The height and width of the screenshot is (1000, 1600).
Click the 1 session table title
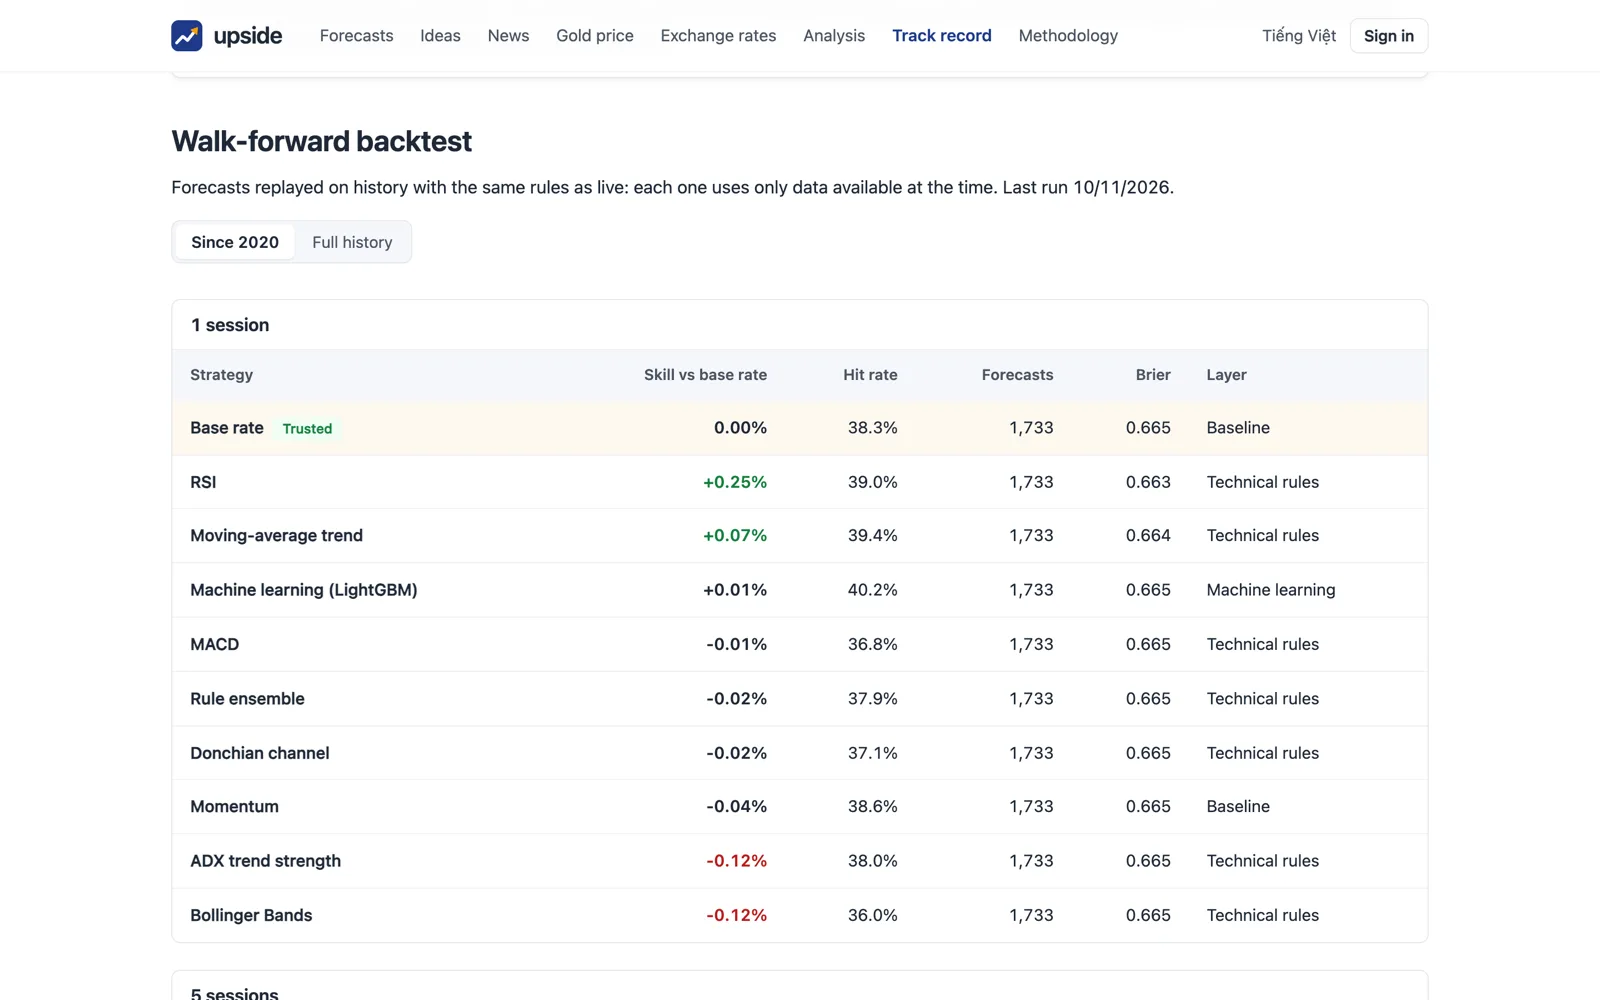point(230,325)
